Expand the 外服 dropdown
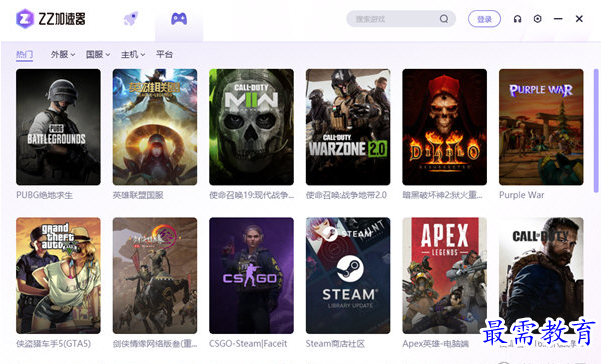The image size is (604, 364). click(62, 54)
